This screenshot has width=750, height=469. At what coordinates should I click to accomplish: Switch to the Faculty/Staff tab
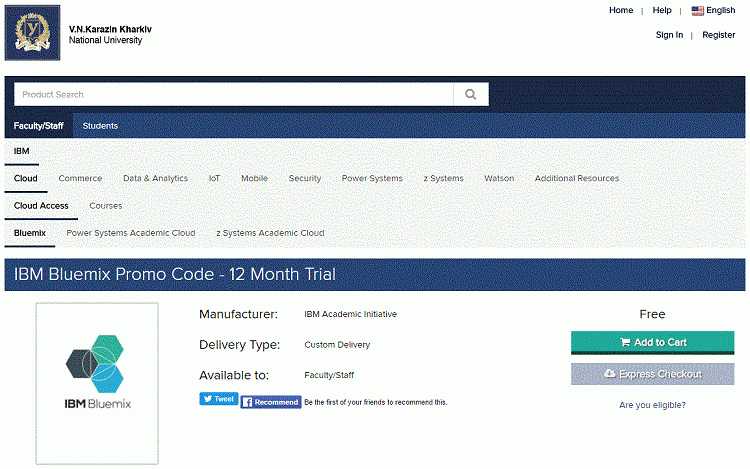tap(39, 126)
